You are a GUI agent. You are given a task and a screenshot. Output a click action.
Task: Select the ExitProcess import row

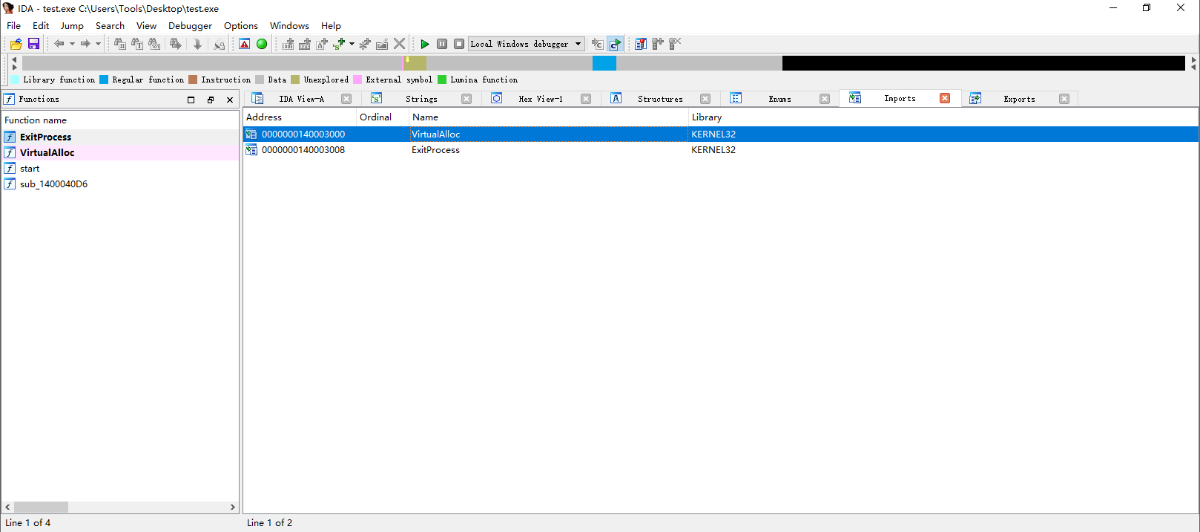(720, 150)
